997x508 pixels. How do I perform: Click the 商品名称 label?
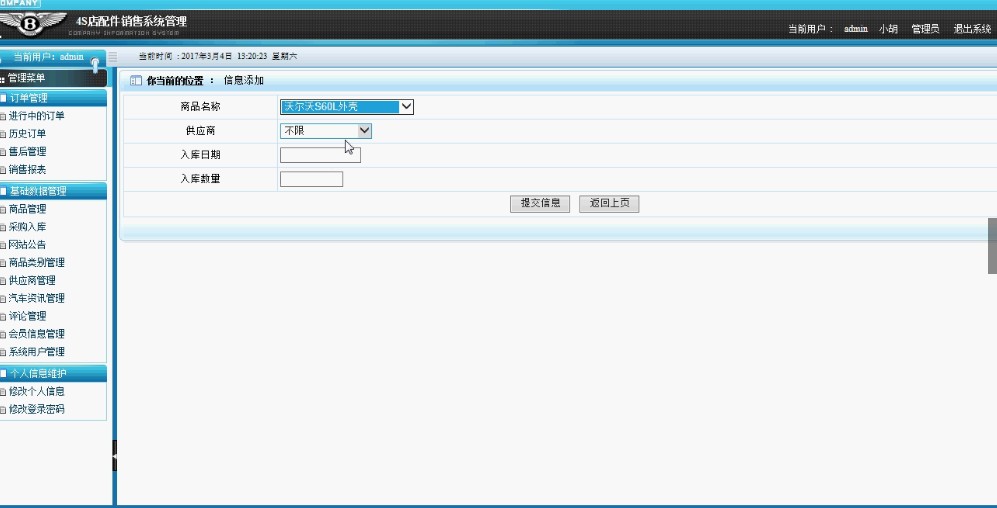tap(200, 107)
